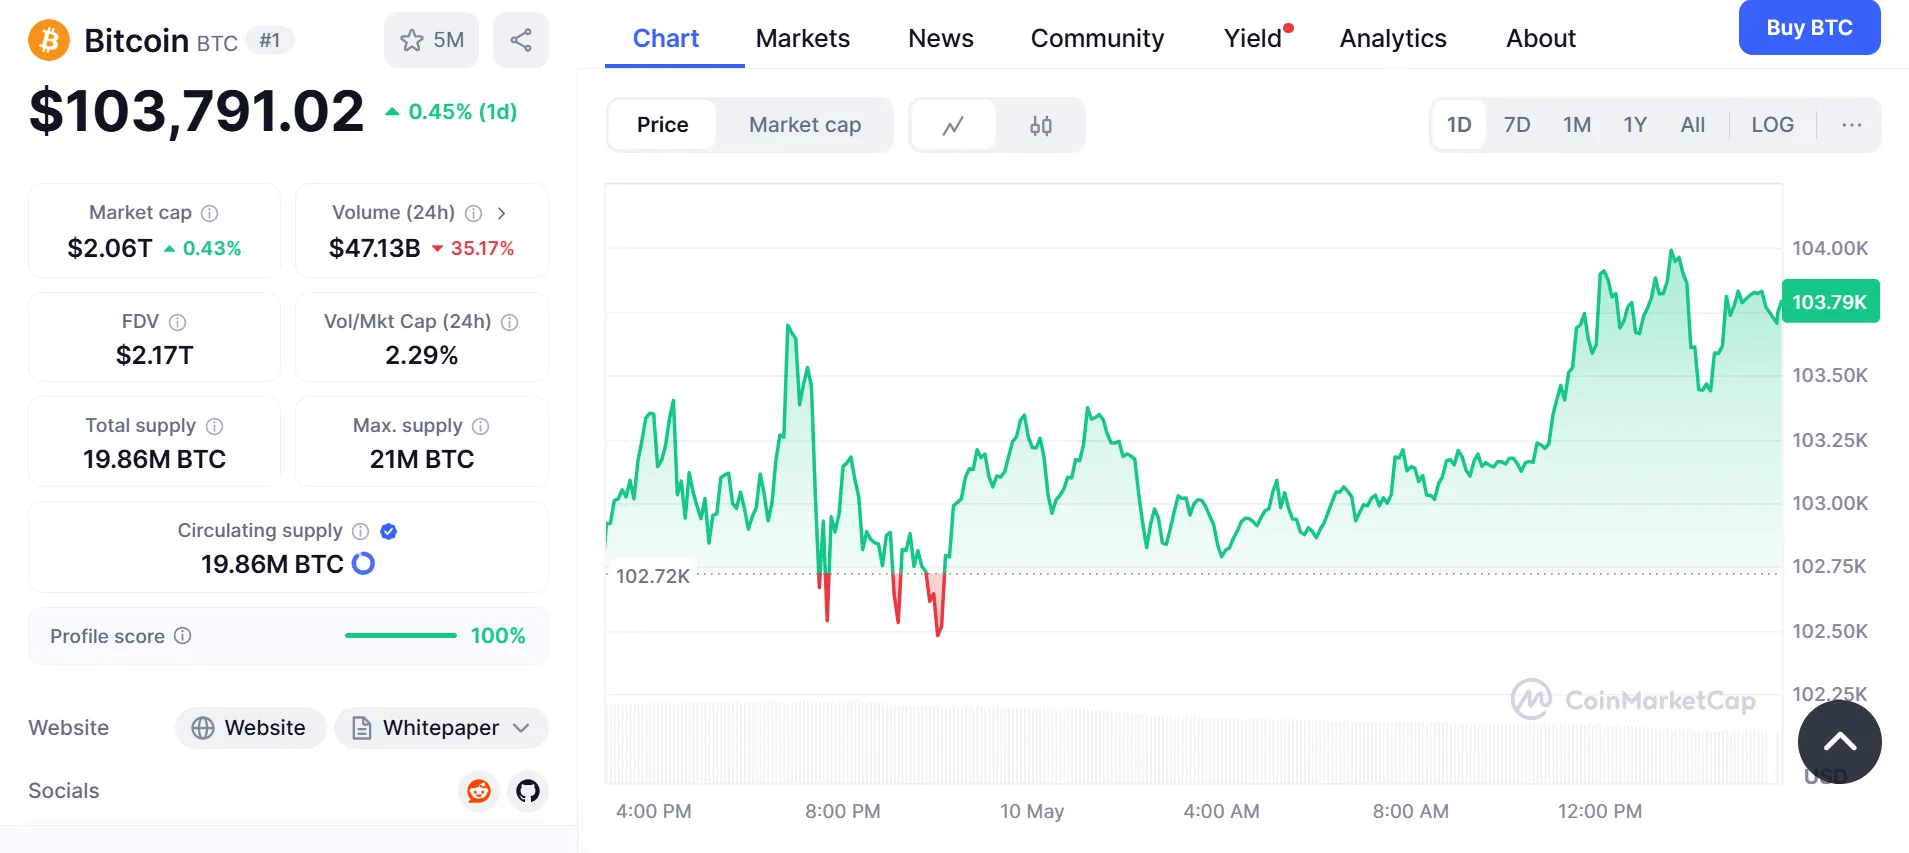This screenshot has height=853, width=1909.
Task: Open the Bitcoin Website link
Action: [251, 728]
